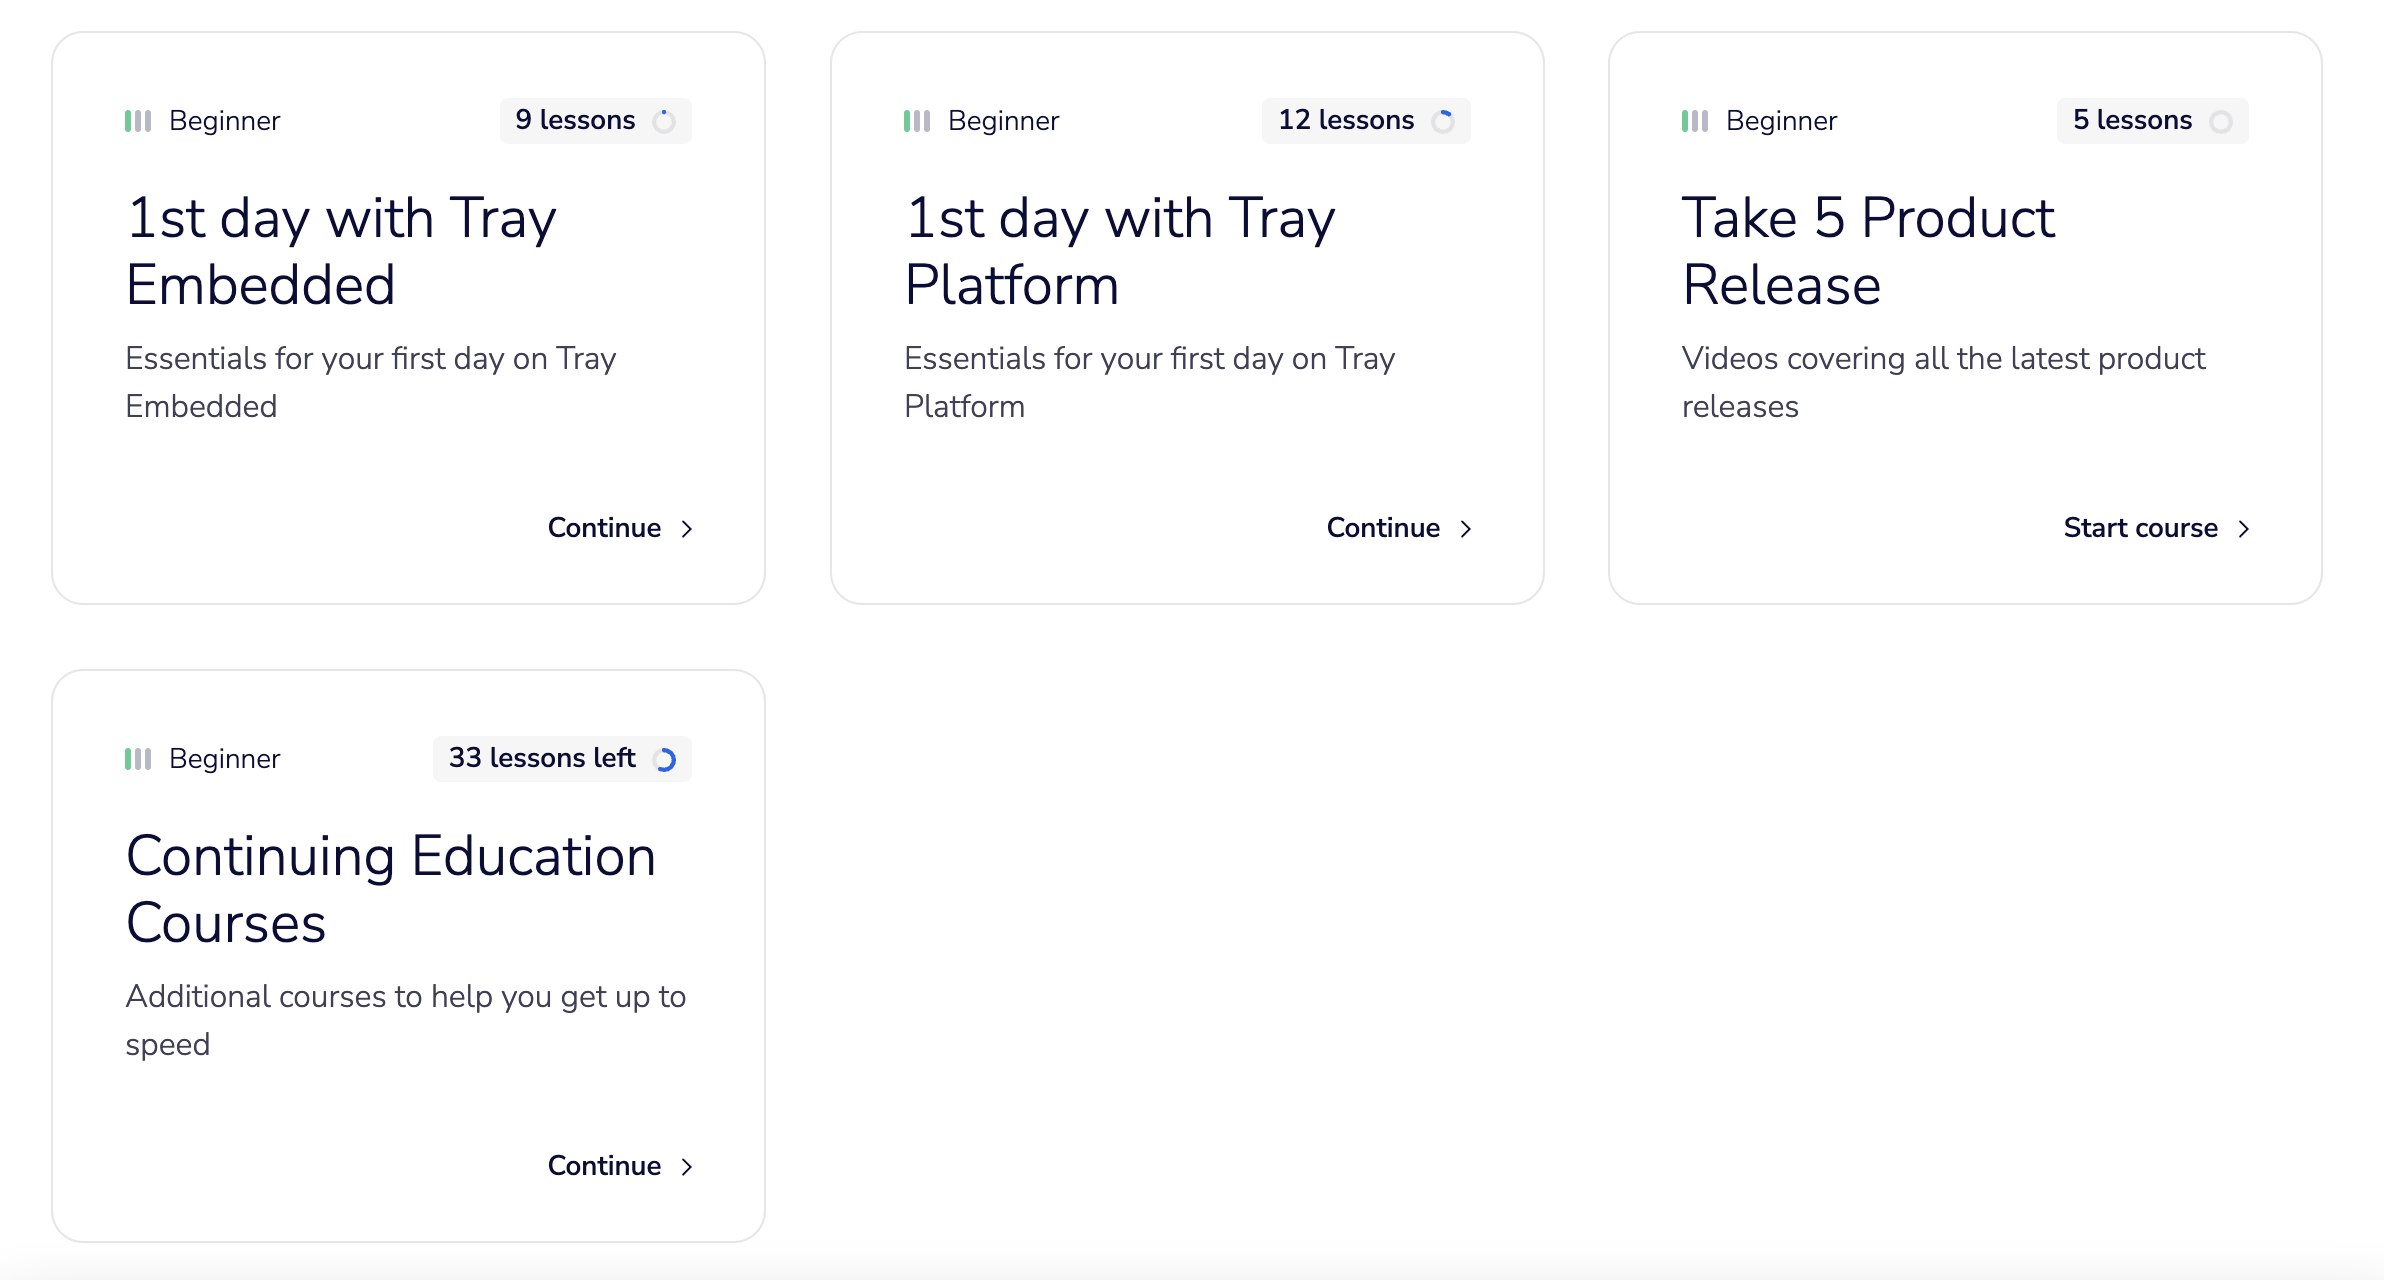Click difficulty bars icon on Tray Platform card

[x=917, y=121]
